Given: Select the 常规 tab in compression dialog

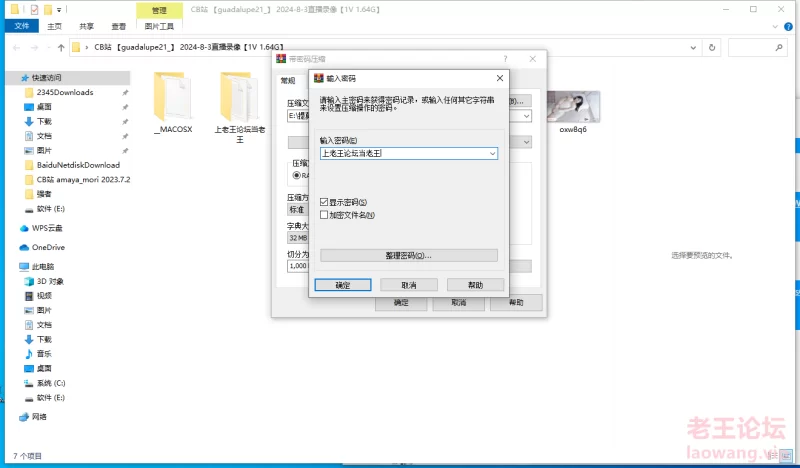Looking at the screenshot, I should [288, 80].
